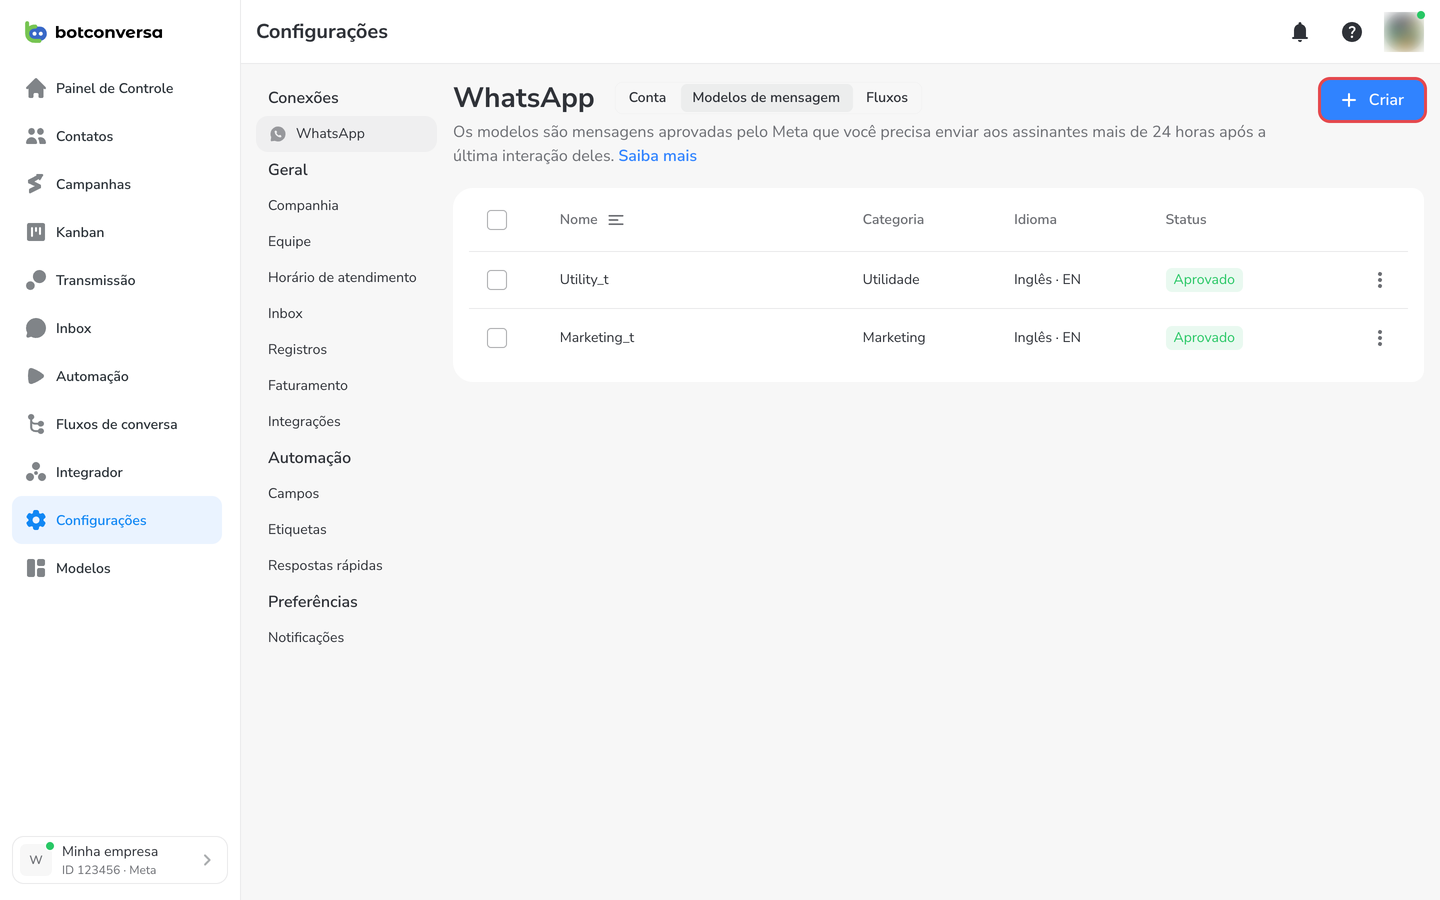
Task: Open Campanhas via its sidebar icon
Action: click(36, 184)
